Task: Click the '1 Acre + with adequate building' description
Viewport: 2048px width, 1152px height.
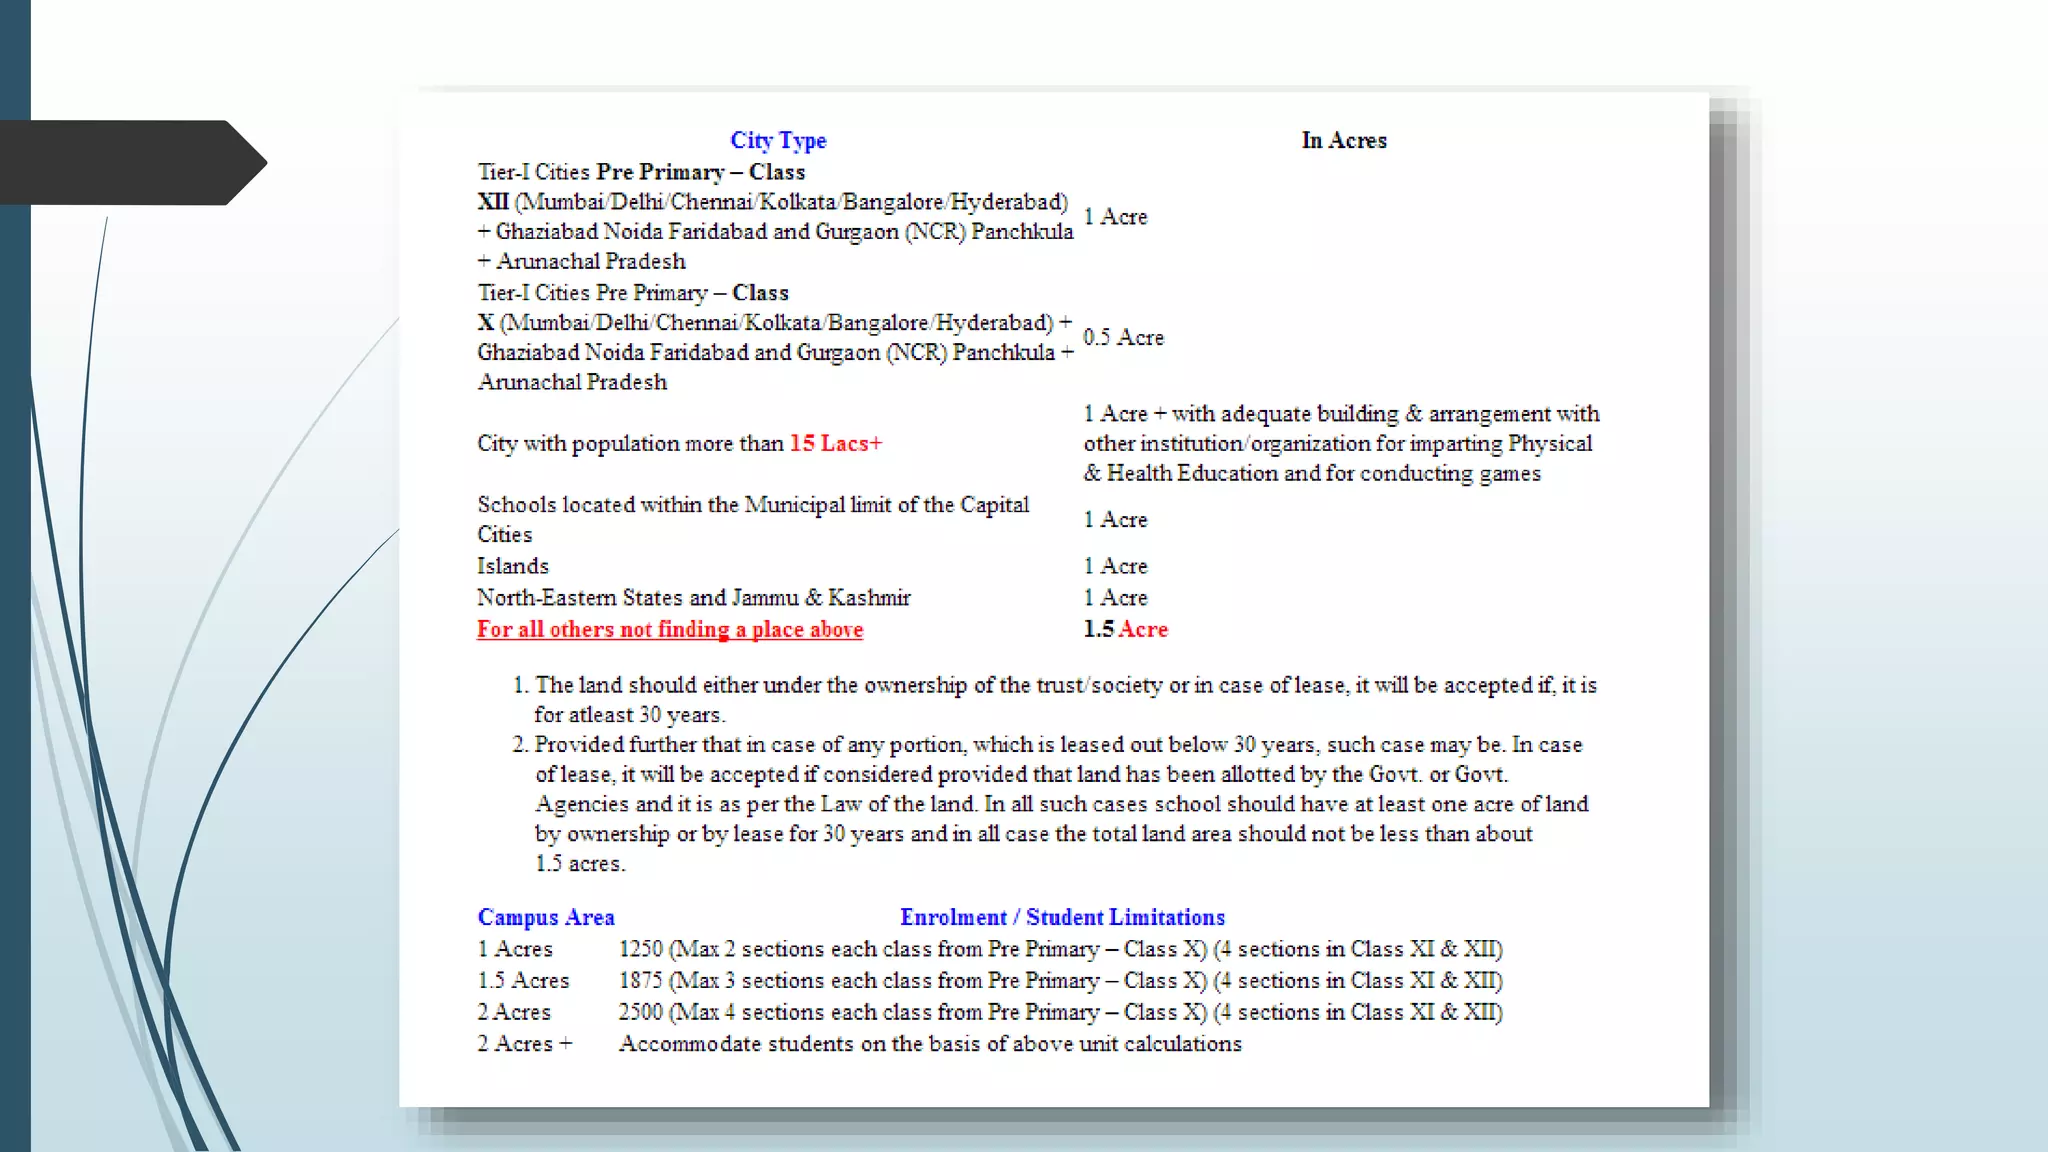Action: 1340,444
